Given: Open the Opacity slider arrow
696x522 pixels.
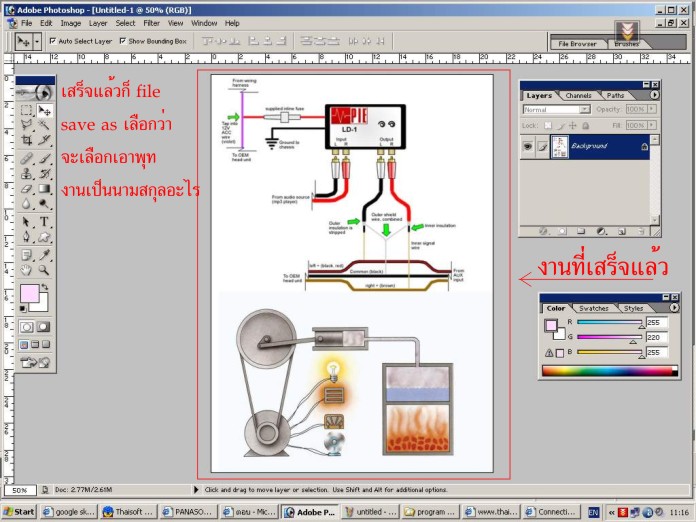Looking at the screenshot, I should 652,109.
